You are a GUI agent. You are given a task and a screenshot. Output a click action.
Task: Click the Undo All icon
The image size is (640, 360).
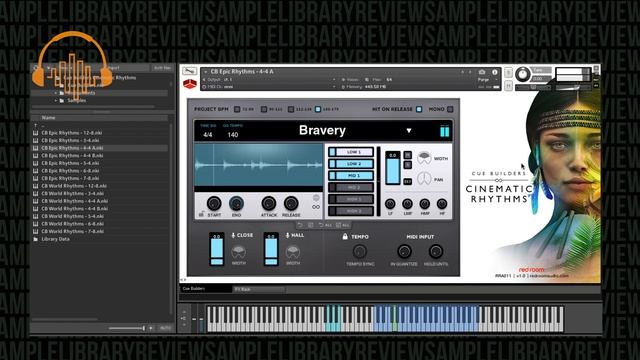pyautogui.click(x=324, y=225)
